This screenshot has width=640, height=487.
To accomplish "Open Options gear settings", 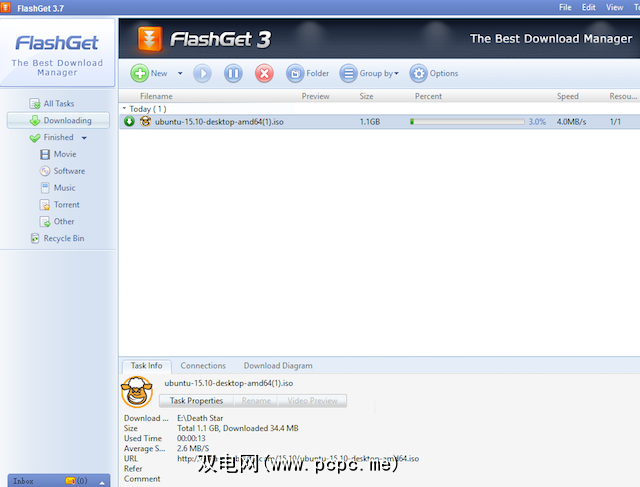I will 434,73.
